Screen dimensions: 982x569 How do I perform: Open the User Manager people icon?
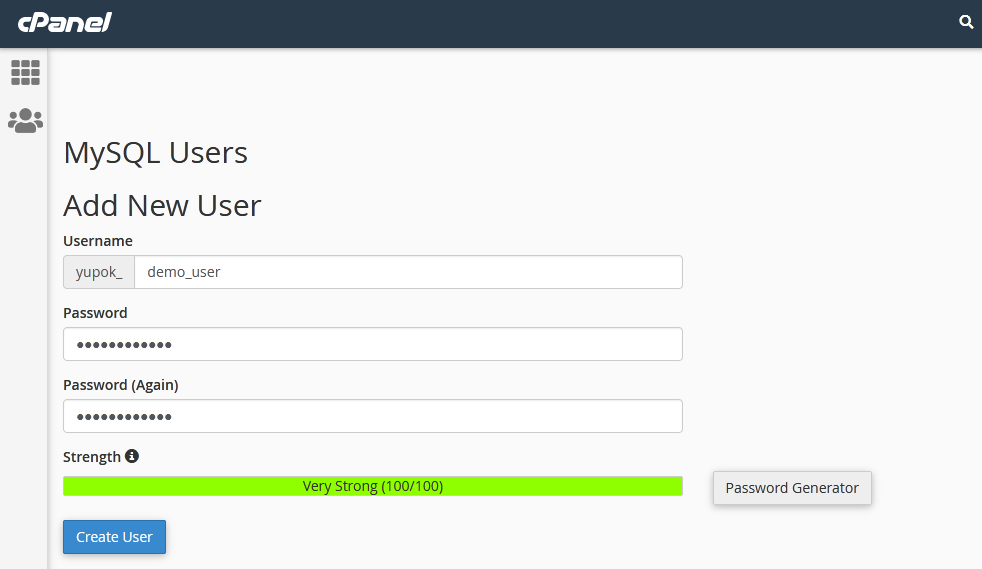click(25, 121)
